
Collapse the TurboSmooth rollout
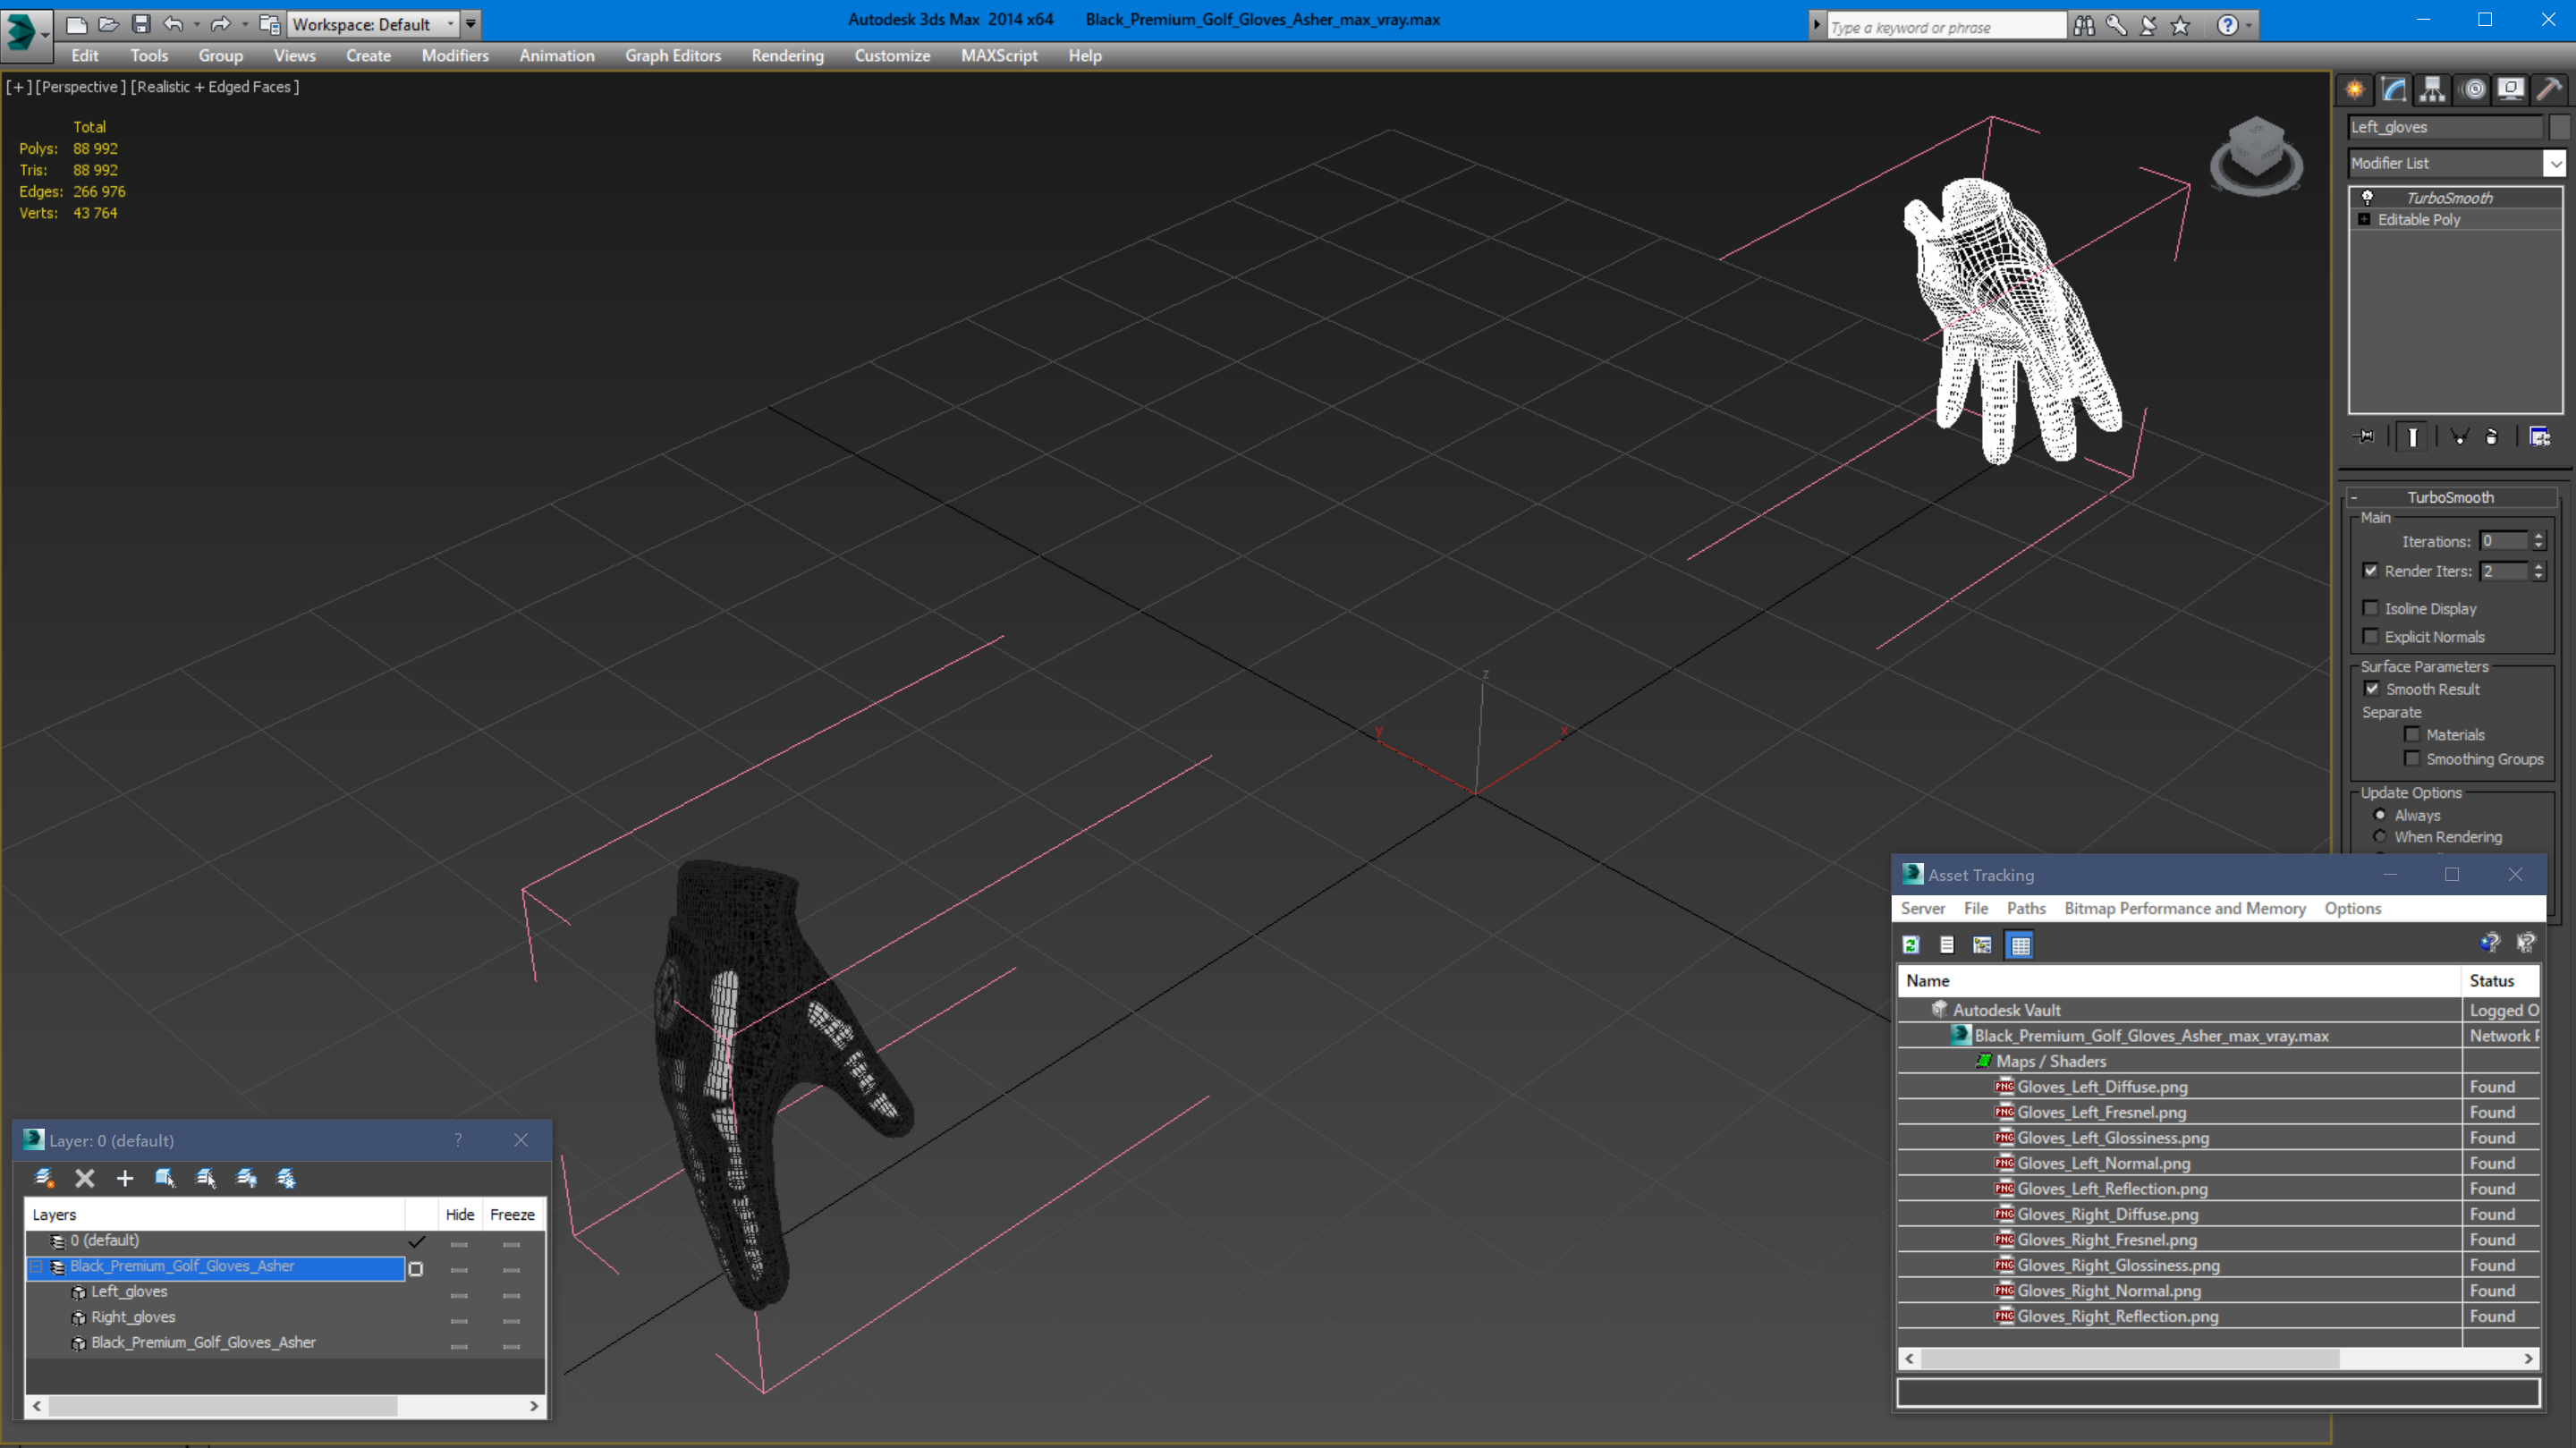click(x=2355, y=497)
